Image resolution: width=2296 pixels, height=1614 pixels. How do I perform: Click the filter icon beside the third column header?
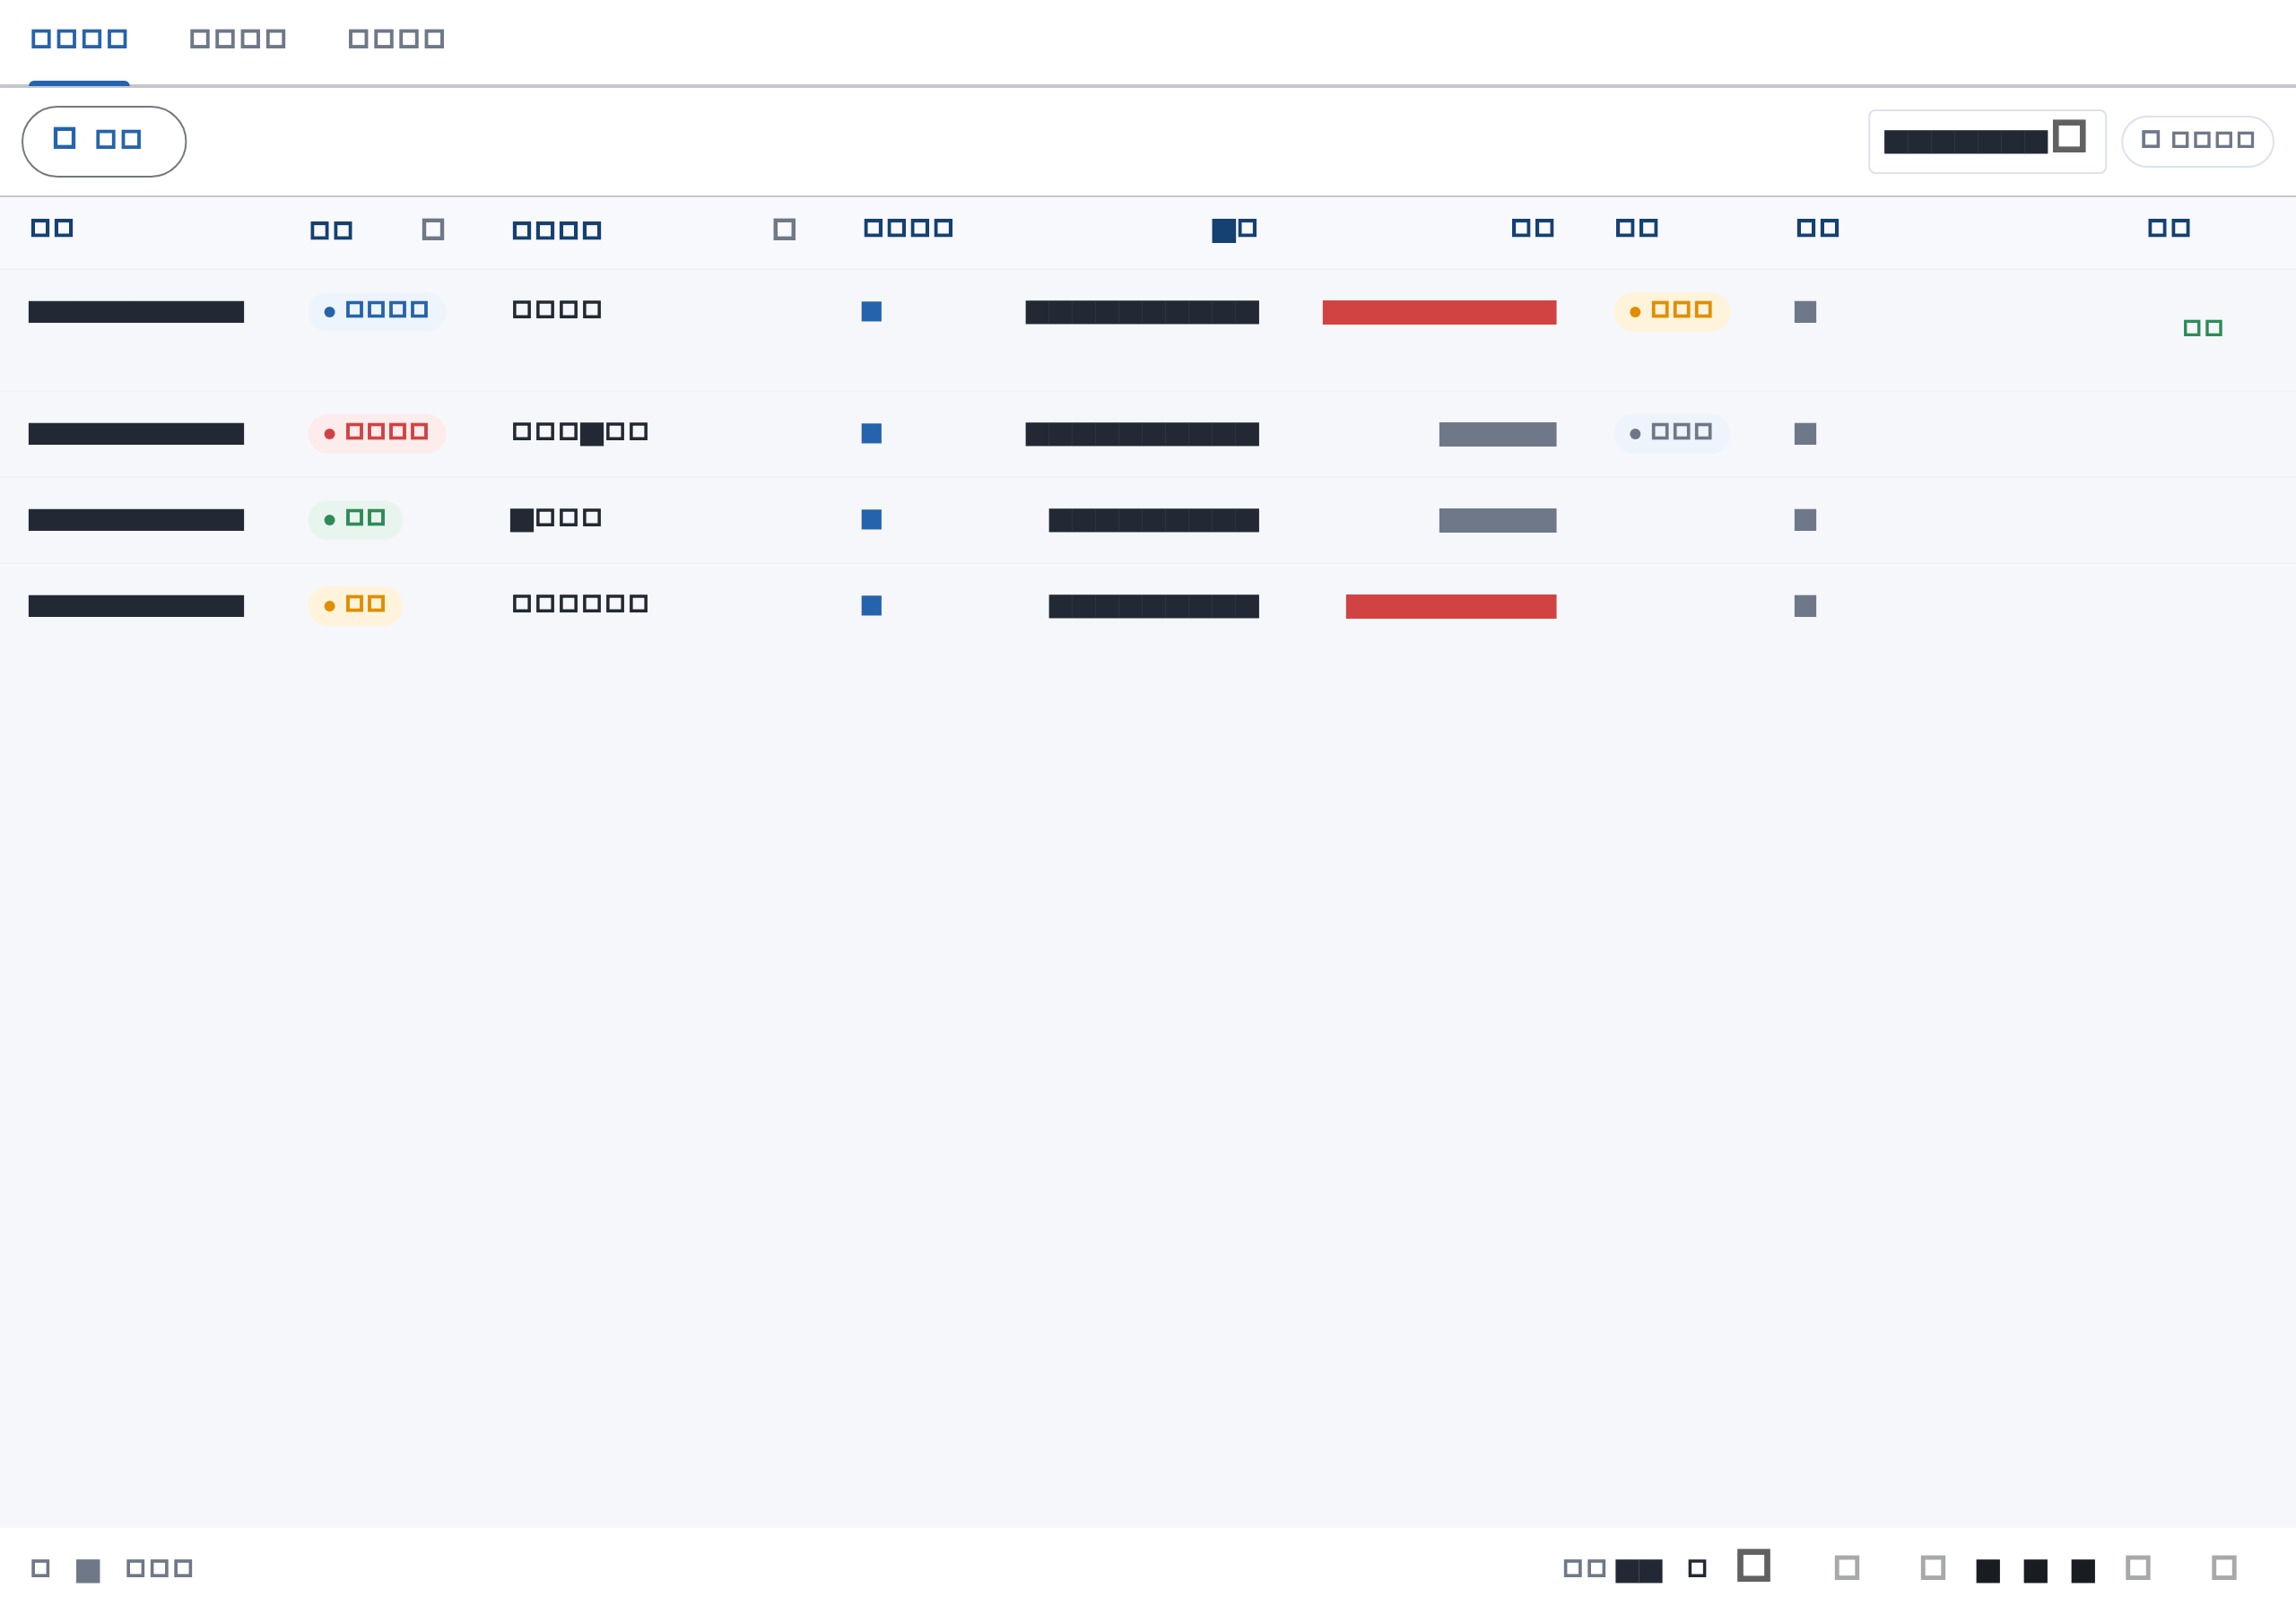click(x=785, y=230)
